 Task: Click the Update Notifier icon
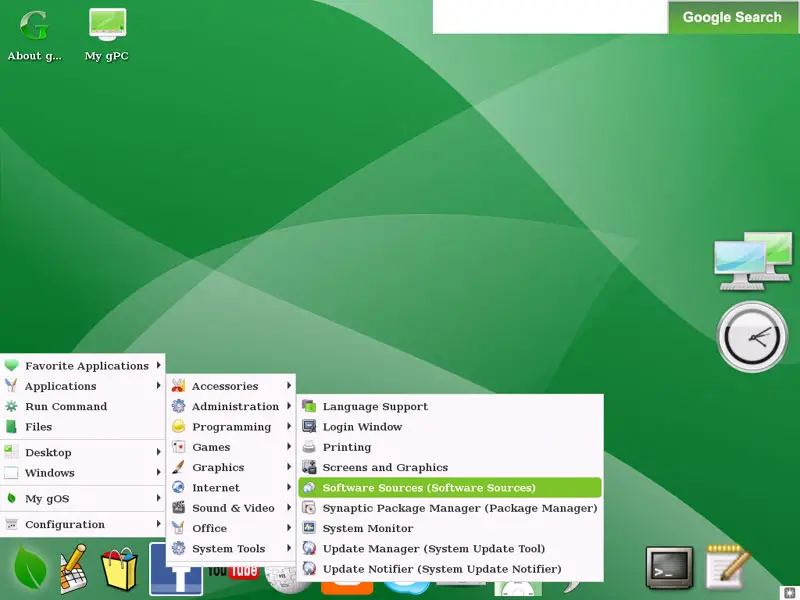point(309,568)
